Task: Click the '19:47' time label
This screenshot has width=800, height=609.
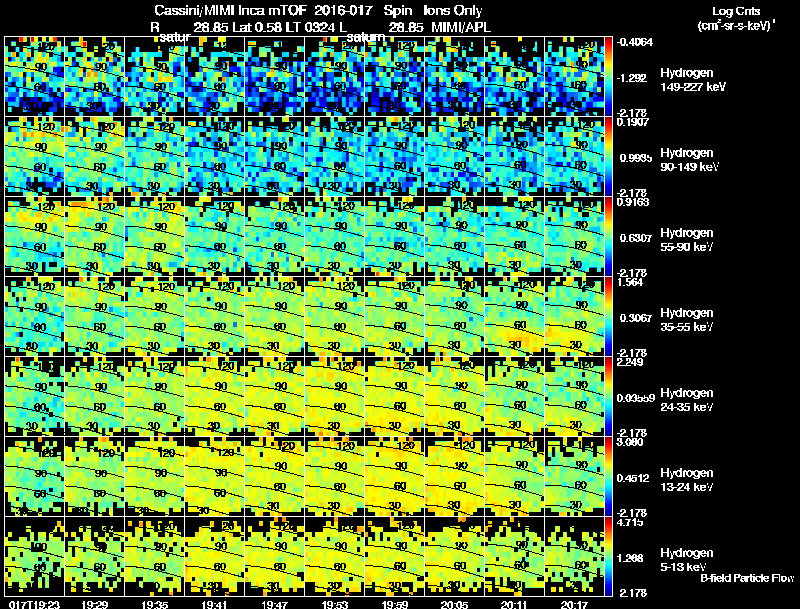Action: pos(274,604)
